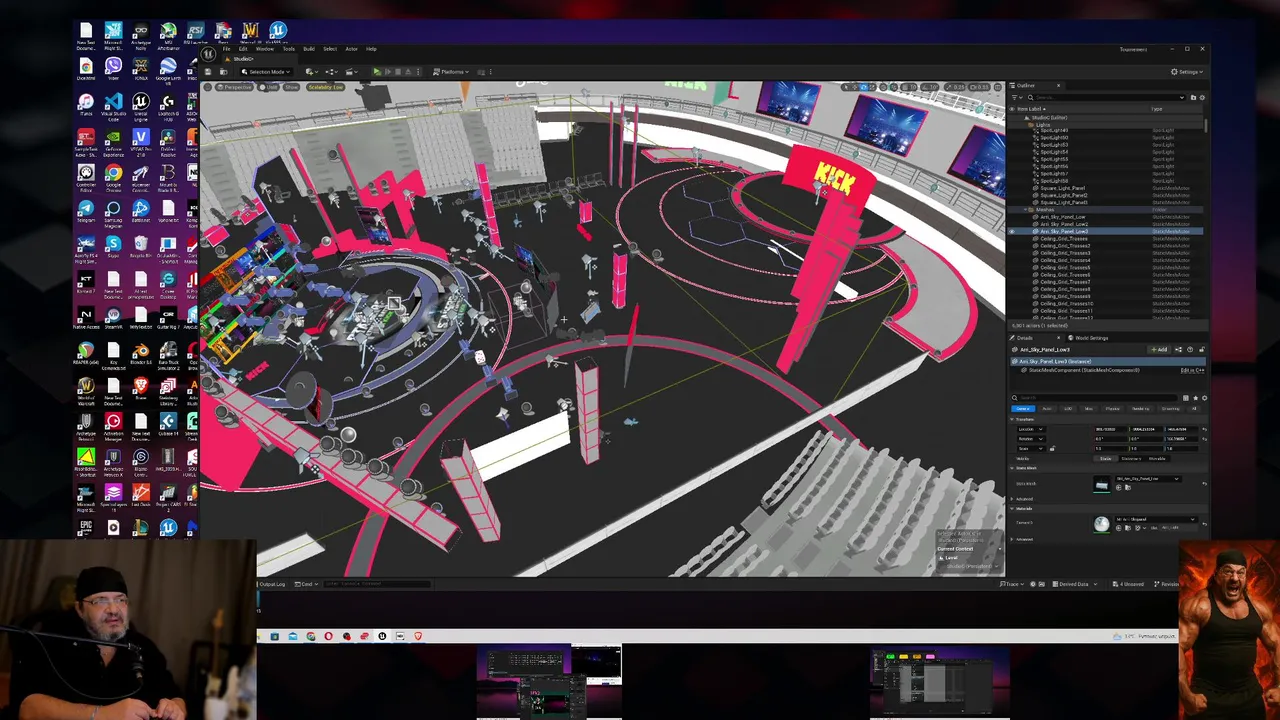Click the Output Log button in status bar
The height and width of the screenshot is (720, 1280).
coord(272,584)
